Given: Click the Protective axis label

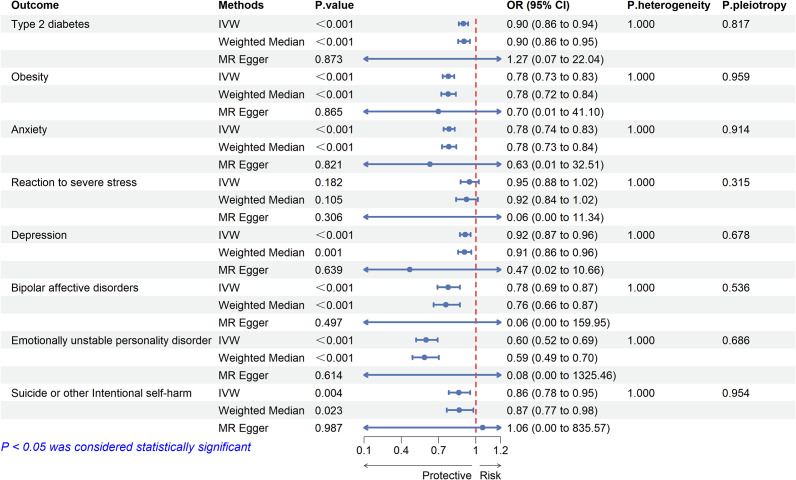Looking at the screenshot, I should [447, 475].
